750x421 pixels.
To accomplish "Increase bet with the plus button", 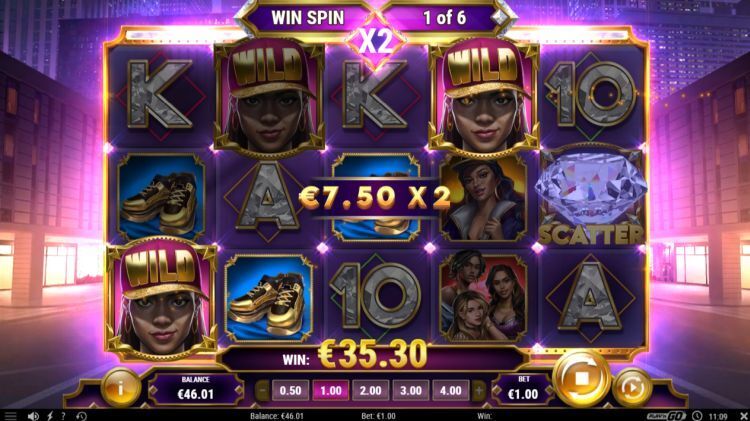I will [x=479, y=391].
